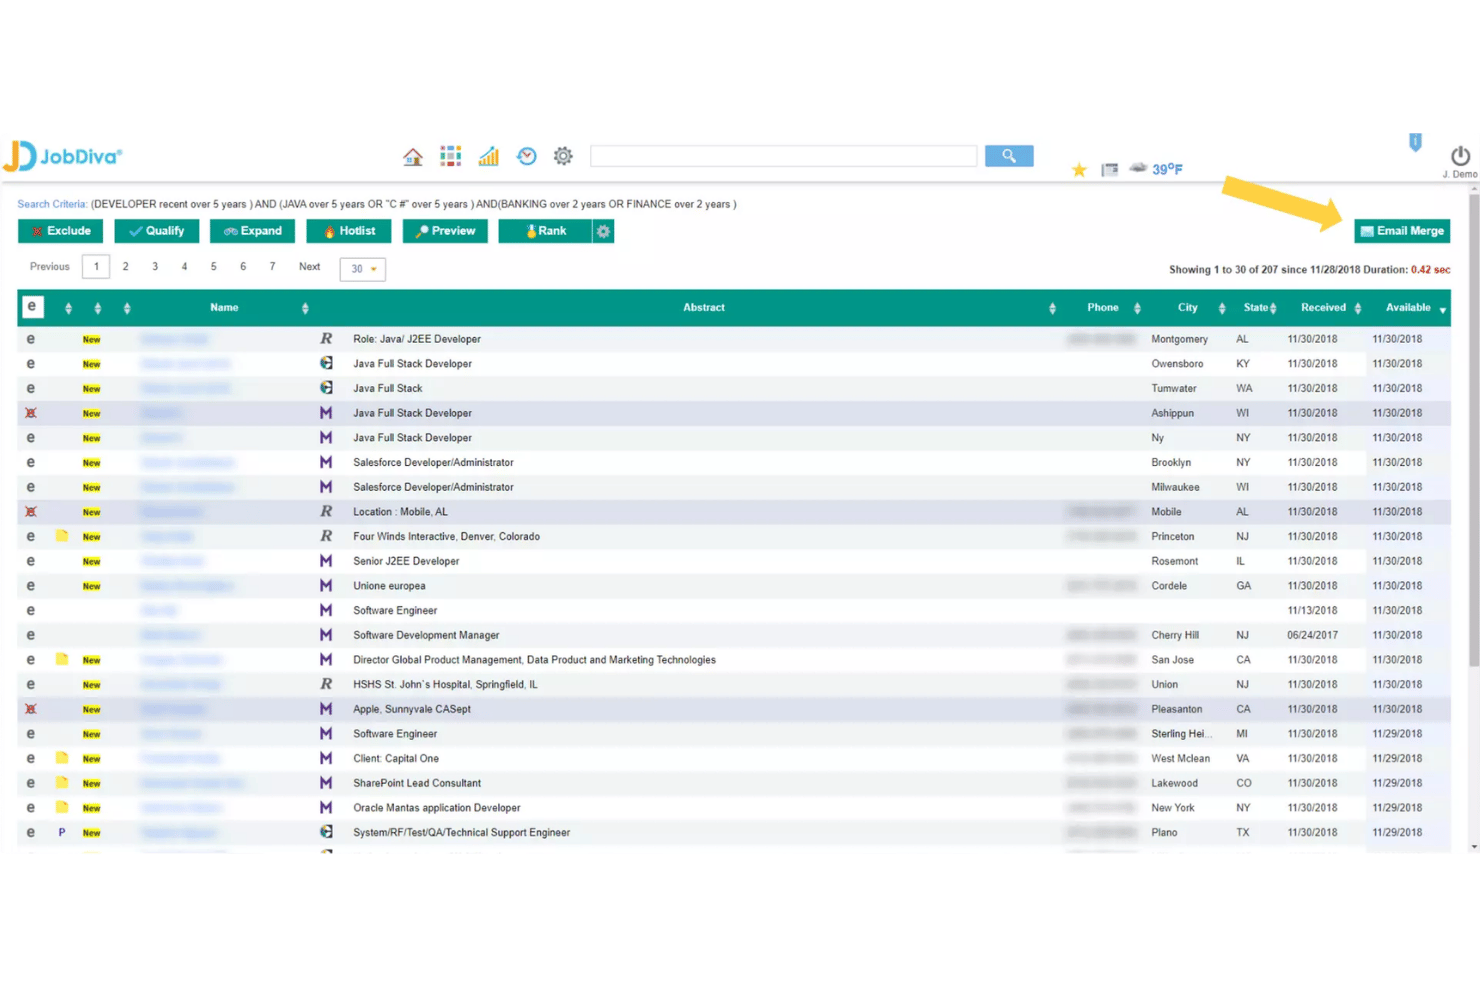This screenshot has width=1480, height=987.
Task: Click the blue shield bookmark icon
Action: click(x=1415, y=143)
